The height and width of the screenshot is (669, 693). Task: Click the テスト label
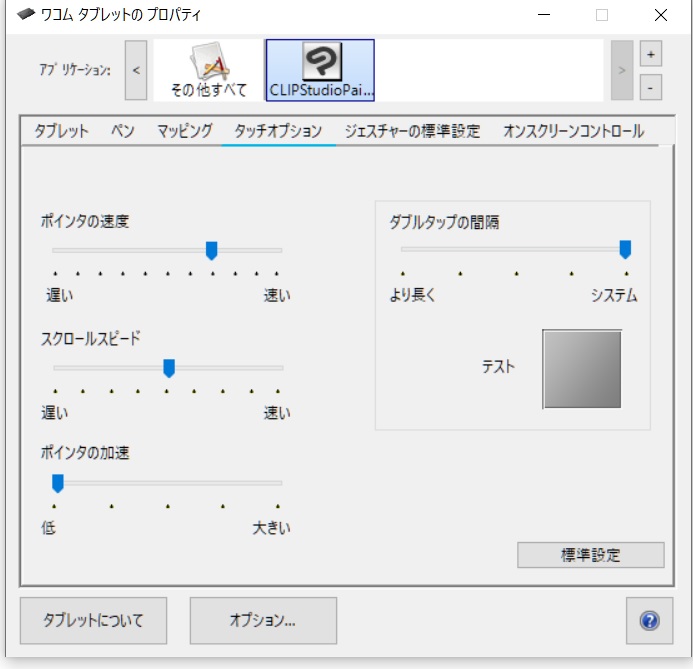pyautogui.click(x=498, y=366)
